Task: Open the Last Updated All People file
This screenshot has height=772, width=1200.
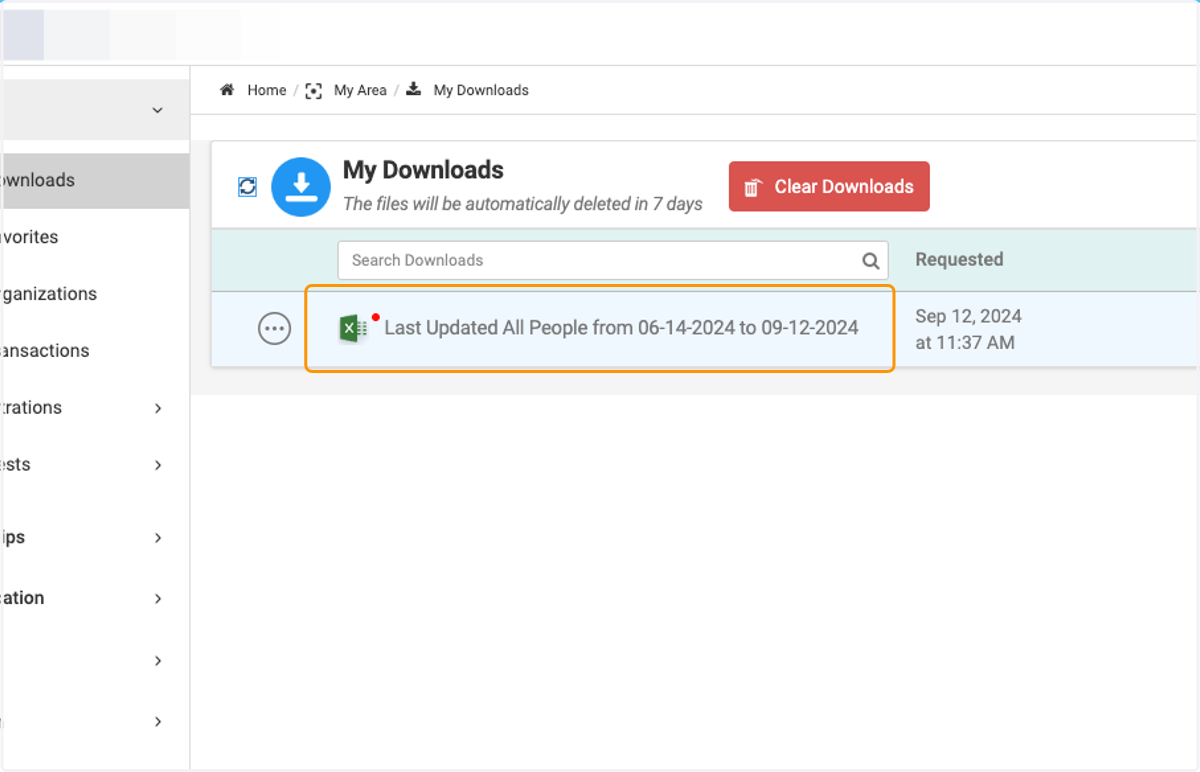Action: (x=621, y=327)
